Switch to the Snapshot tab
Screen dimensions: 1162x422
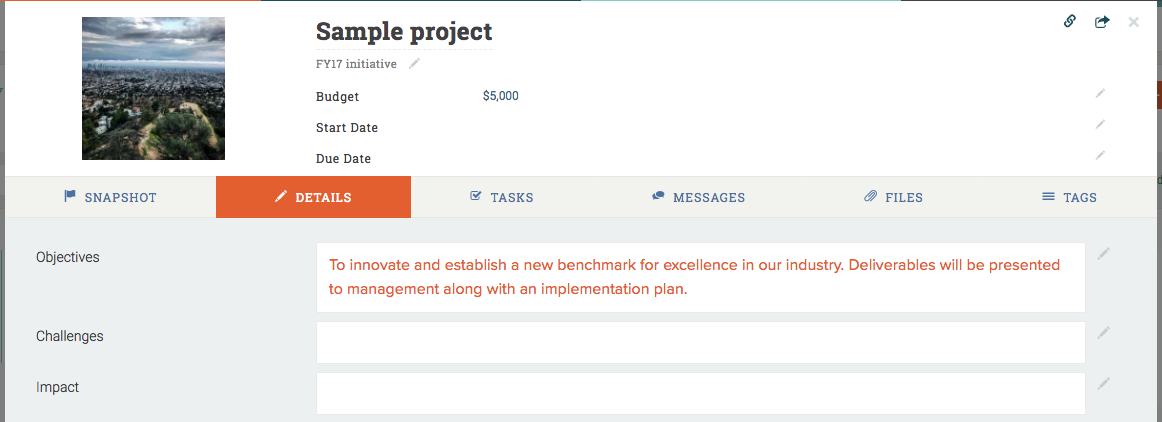pos(110,197)
